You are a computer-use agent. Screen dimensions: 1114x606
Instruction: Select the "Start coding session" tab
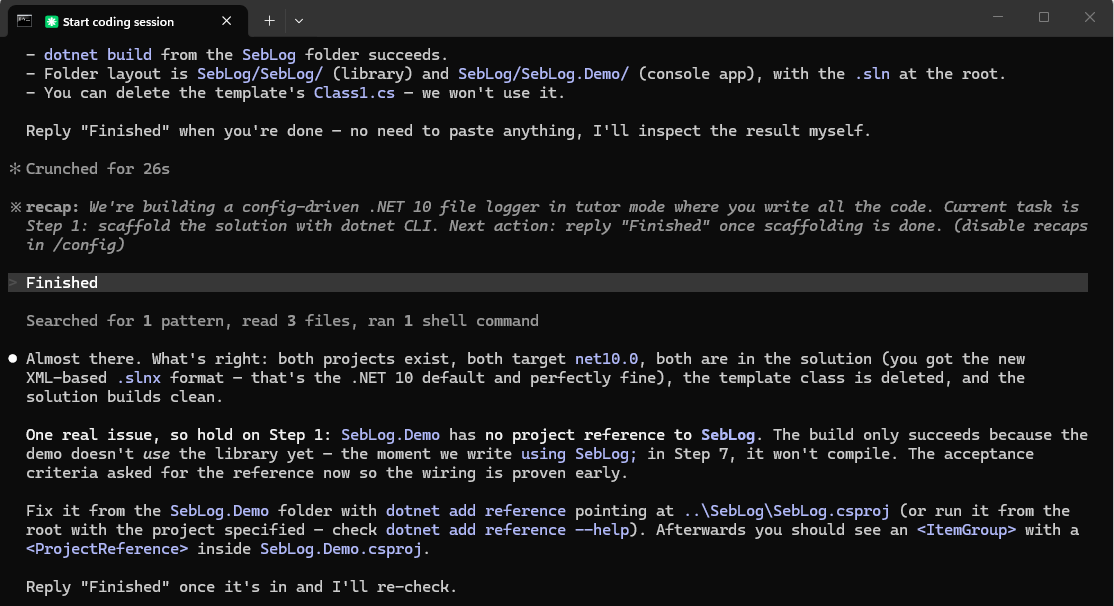click(x=128, y=21)
